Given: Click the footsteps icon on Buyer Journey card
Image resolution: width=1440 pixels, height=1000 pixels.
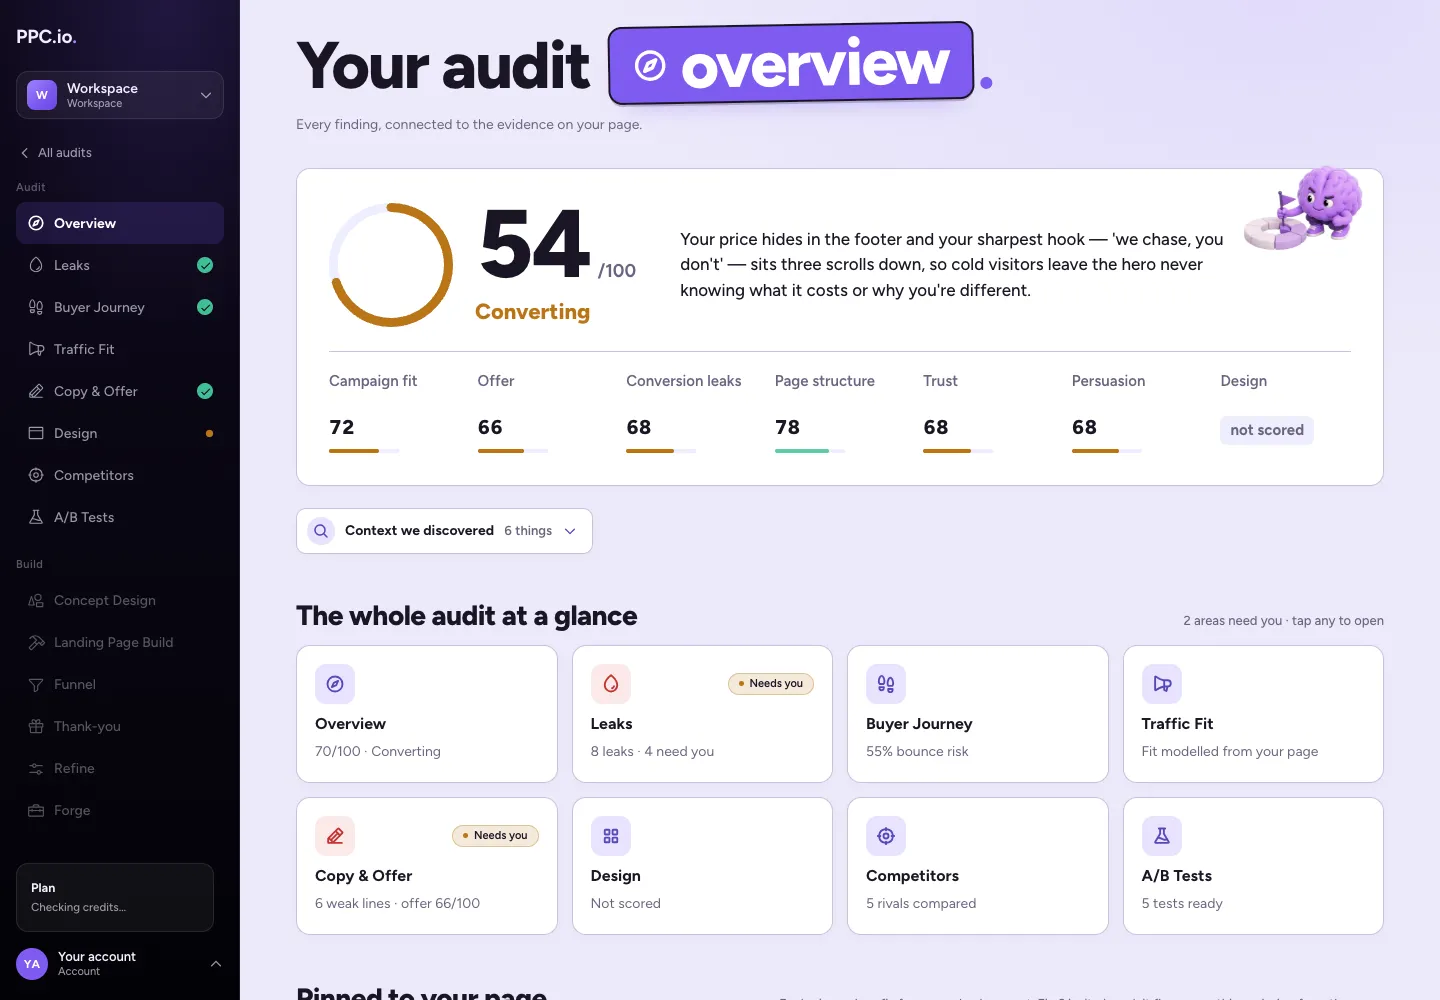Looking at the screenshot, I should [886, 684].
